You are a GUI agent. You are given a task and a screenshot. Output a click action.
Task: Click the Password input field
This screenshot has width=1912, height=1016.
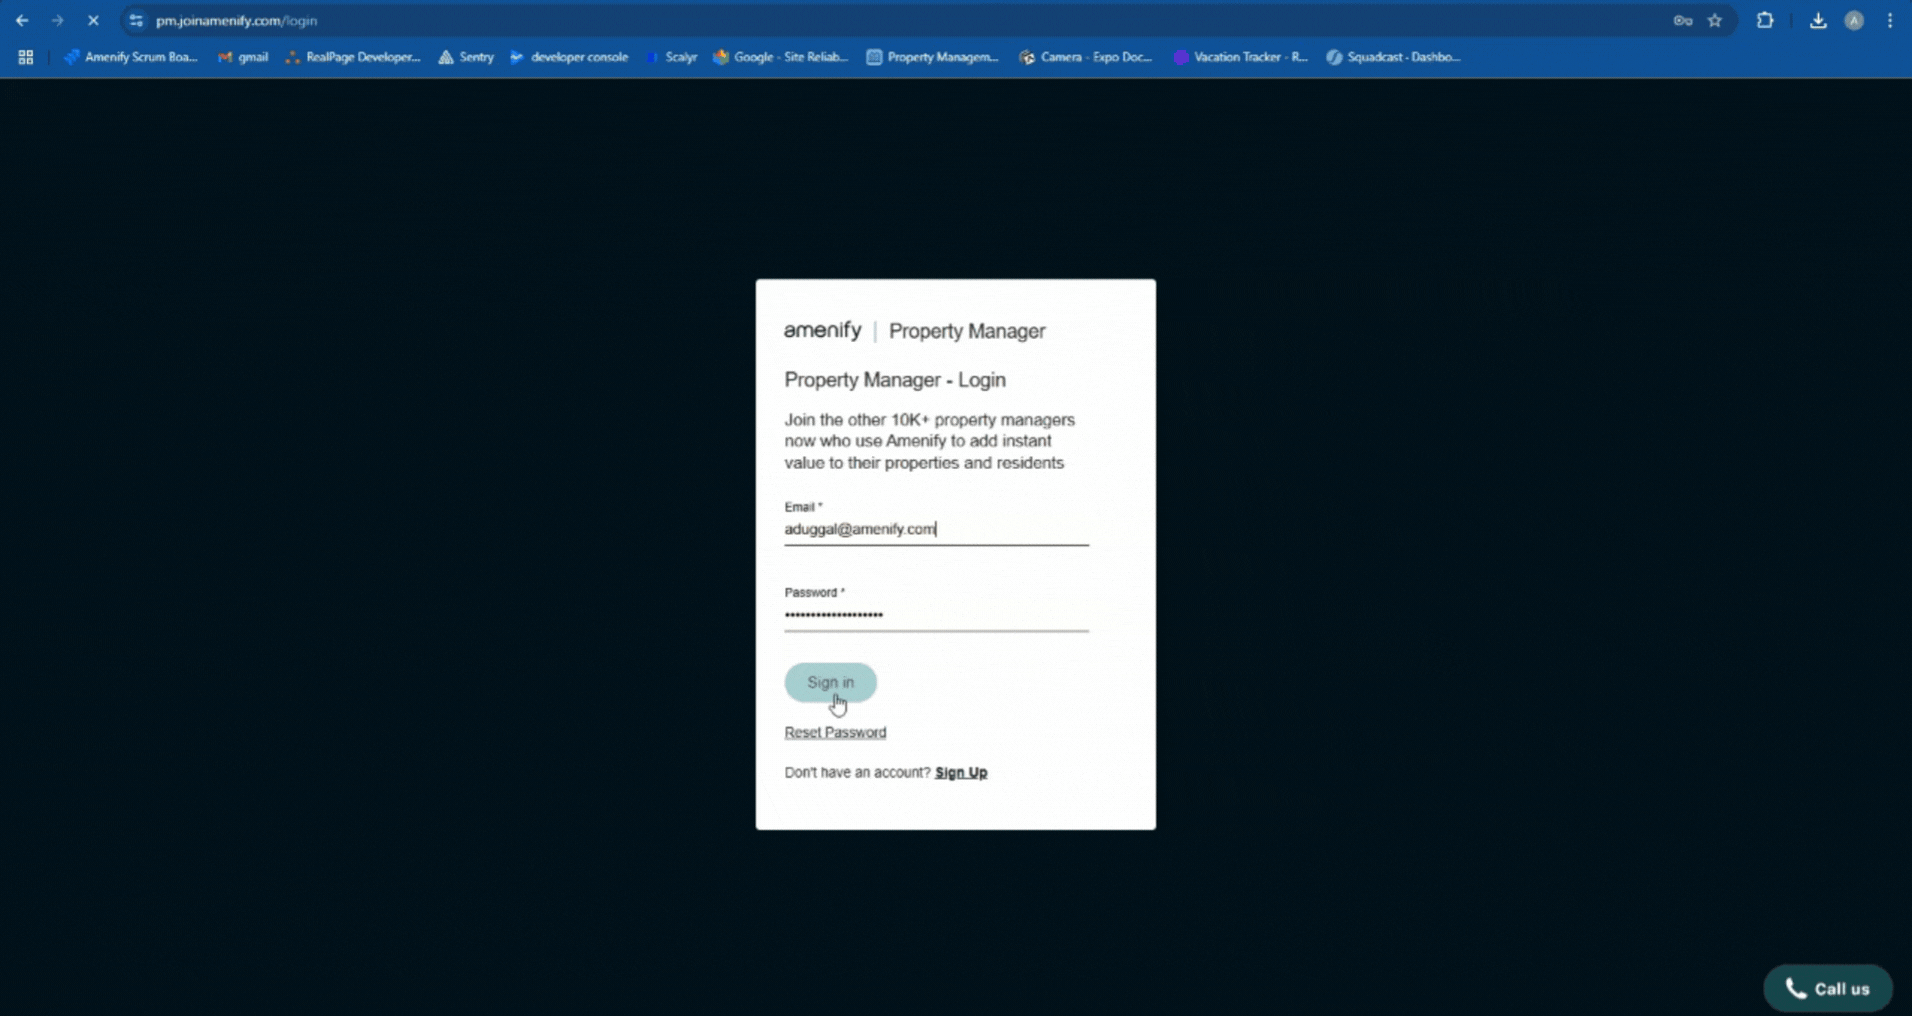click(x=936, y=615)
